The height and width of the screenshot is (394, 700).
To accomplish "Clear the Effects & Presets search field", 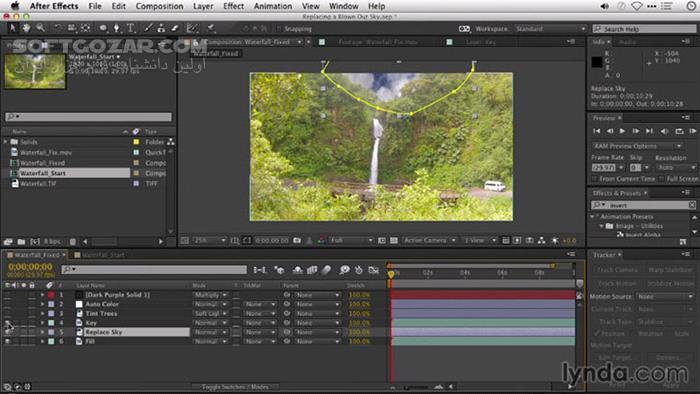I will (x=692, y=205).
